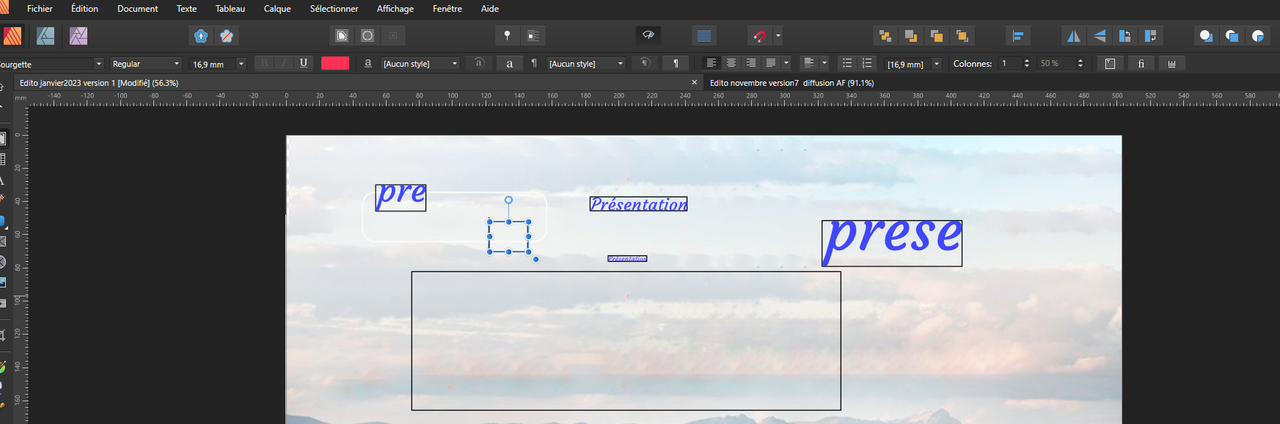
Task: Toggle italic formatting
Action: pyautogui.click(x=284, y=63)
